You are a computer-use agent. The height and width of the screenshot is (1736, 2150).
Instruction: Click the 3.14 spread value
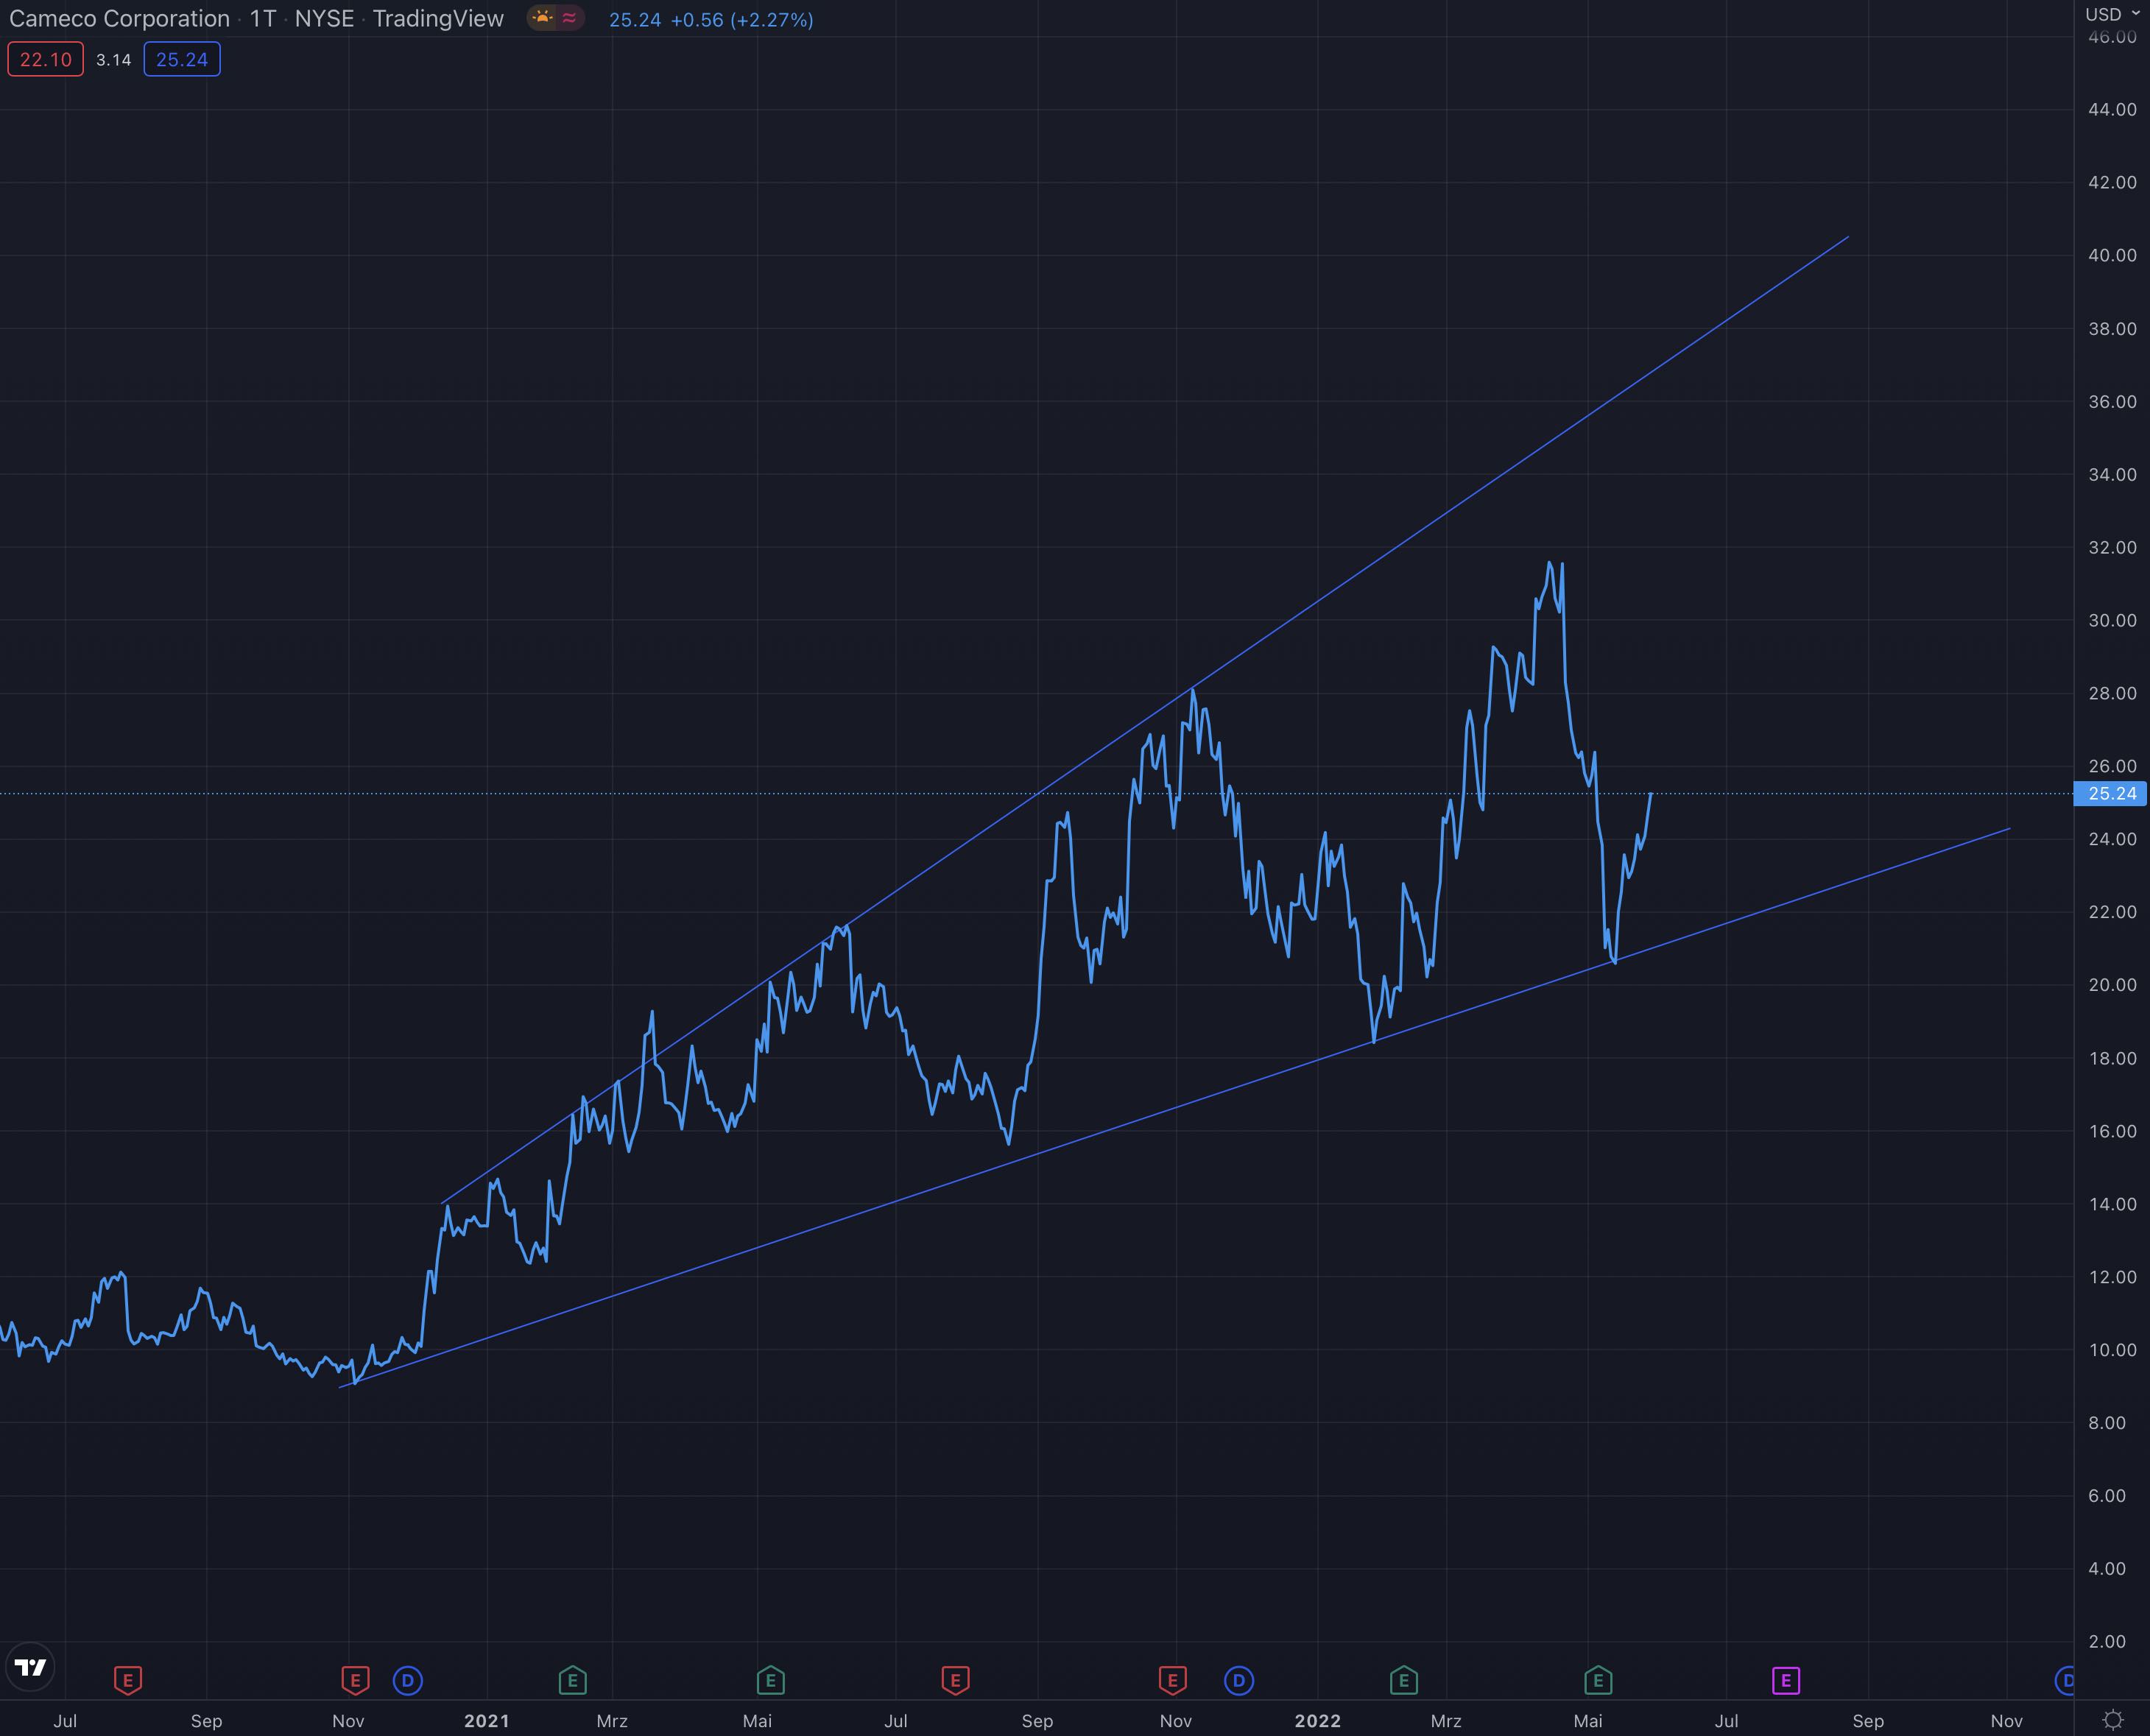pyautogui.click(x=114, y=60)
